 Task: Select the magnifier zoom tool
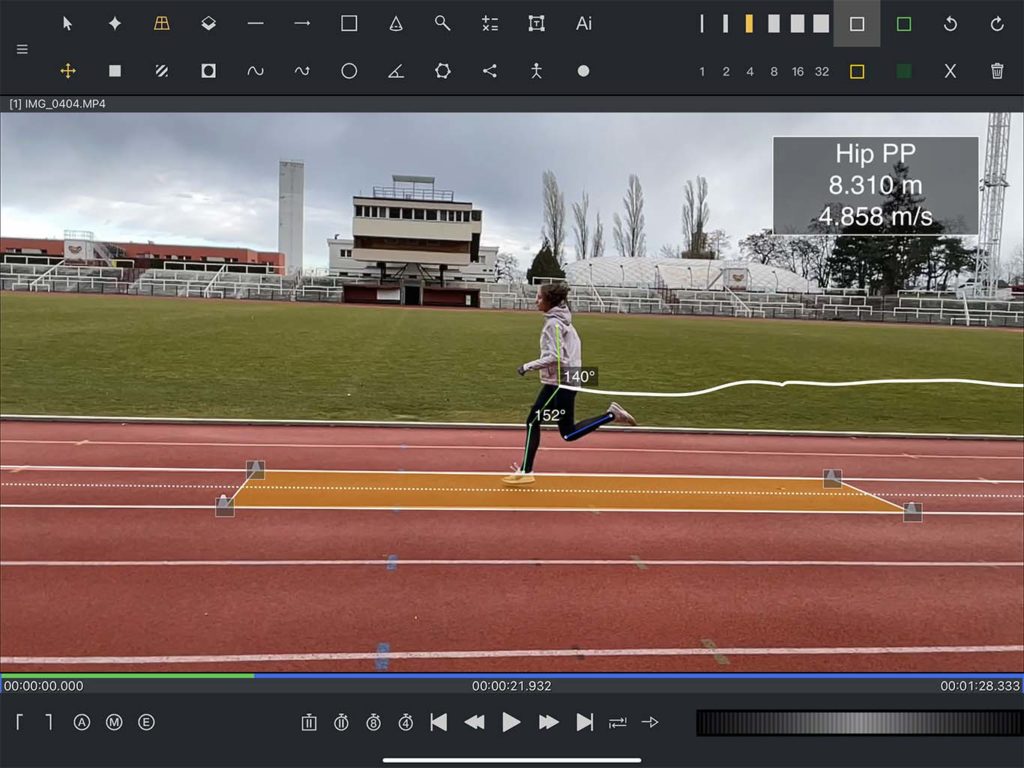(x=442, y=22)
